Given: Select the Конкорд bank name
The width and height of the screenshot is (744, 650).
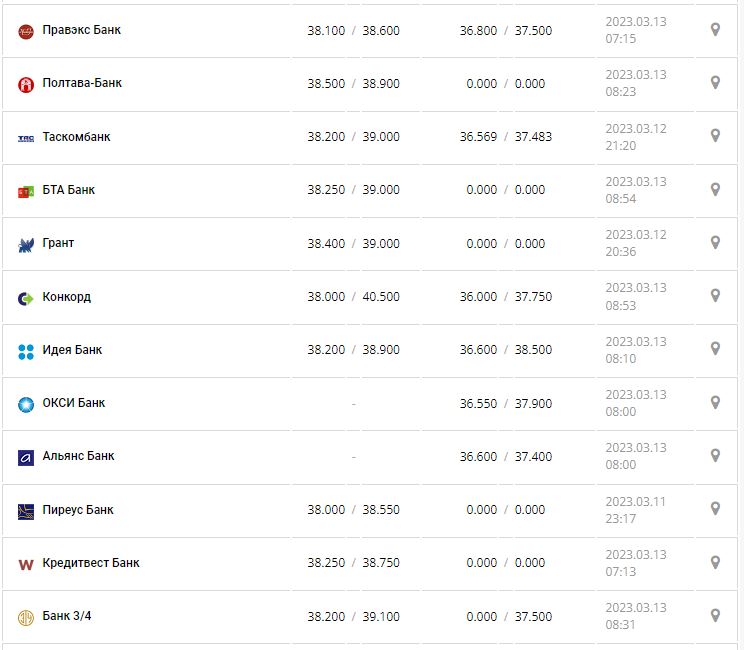Looking at the screenshot, I should [67, 297].
